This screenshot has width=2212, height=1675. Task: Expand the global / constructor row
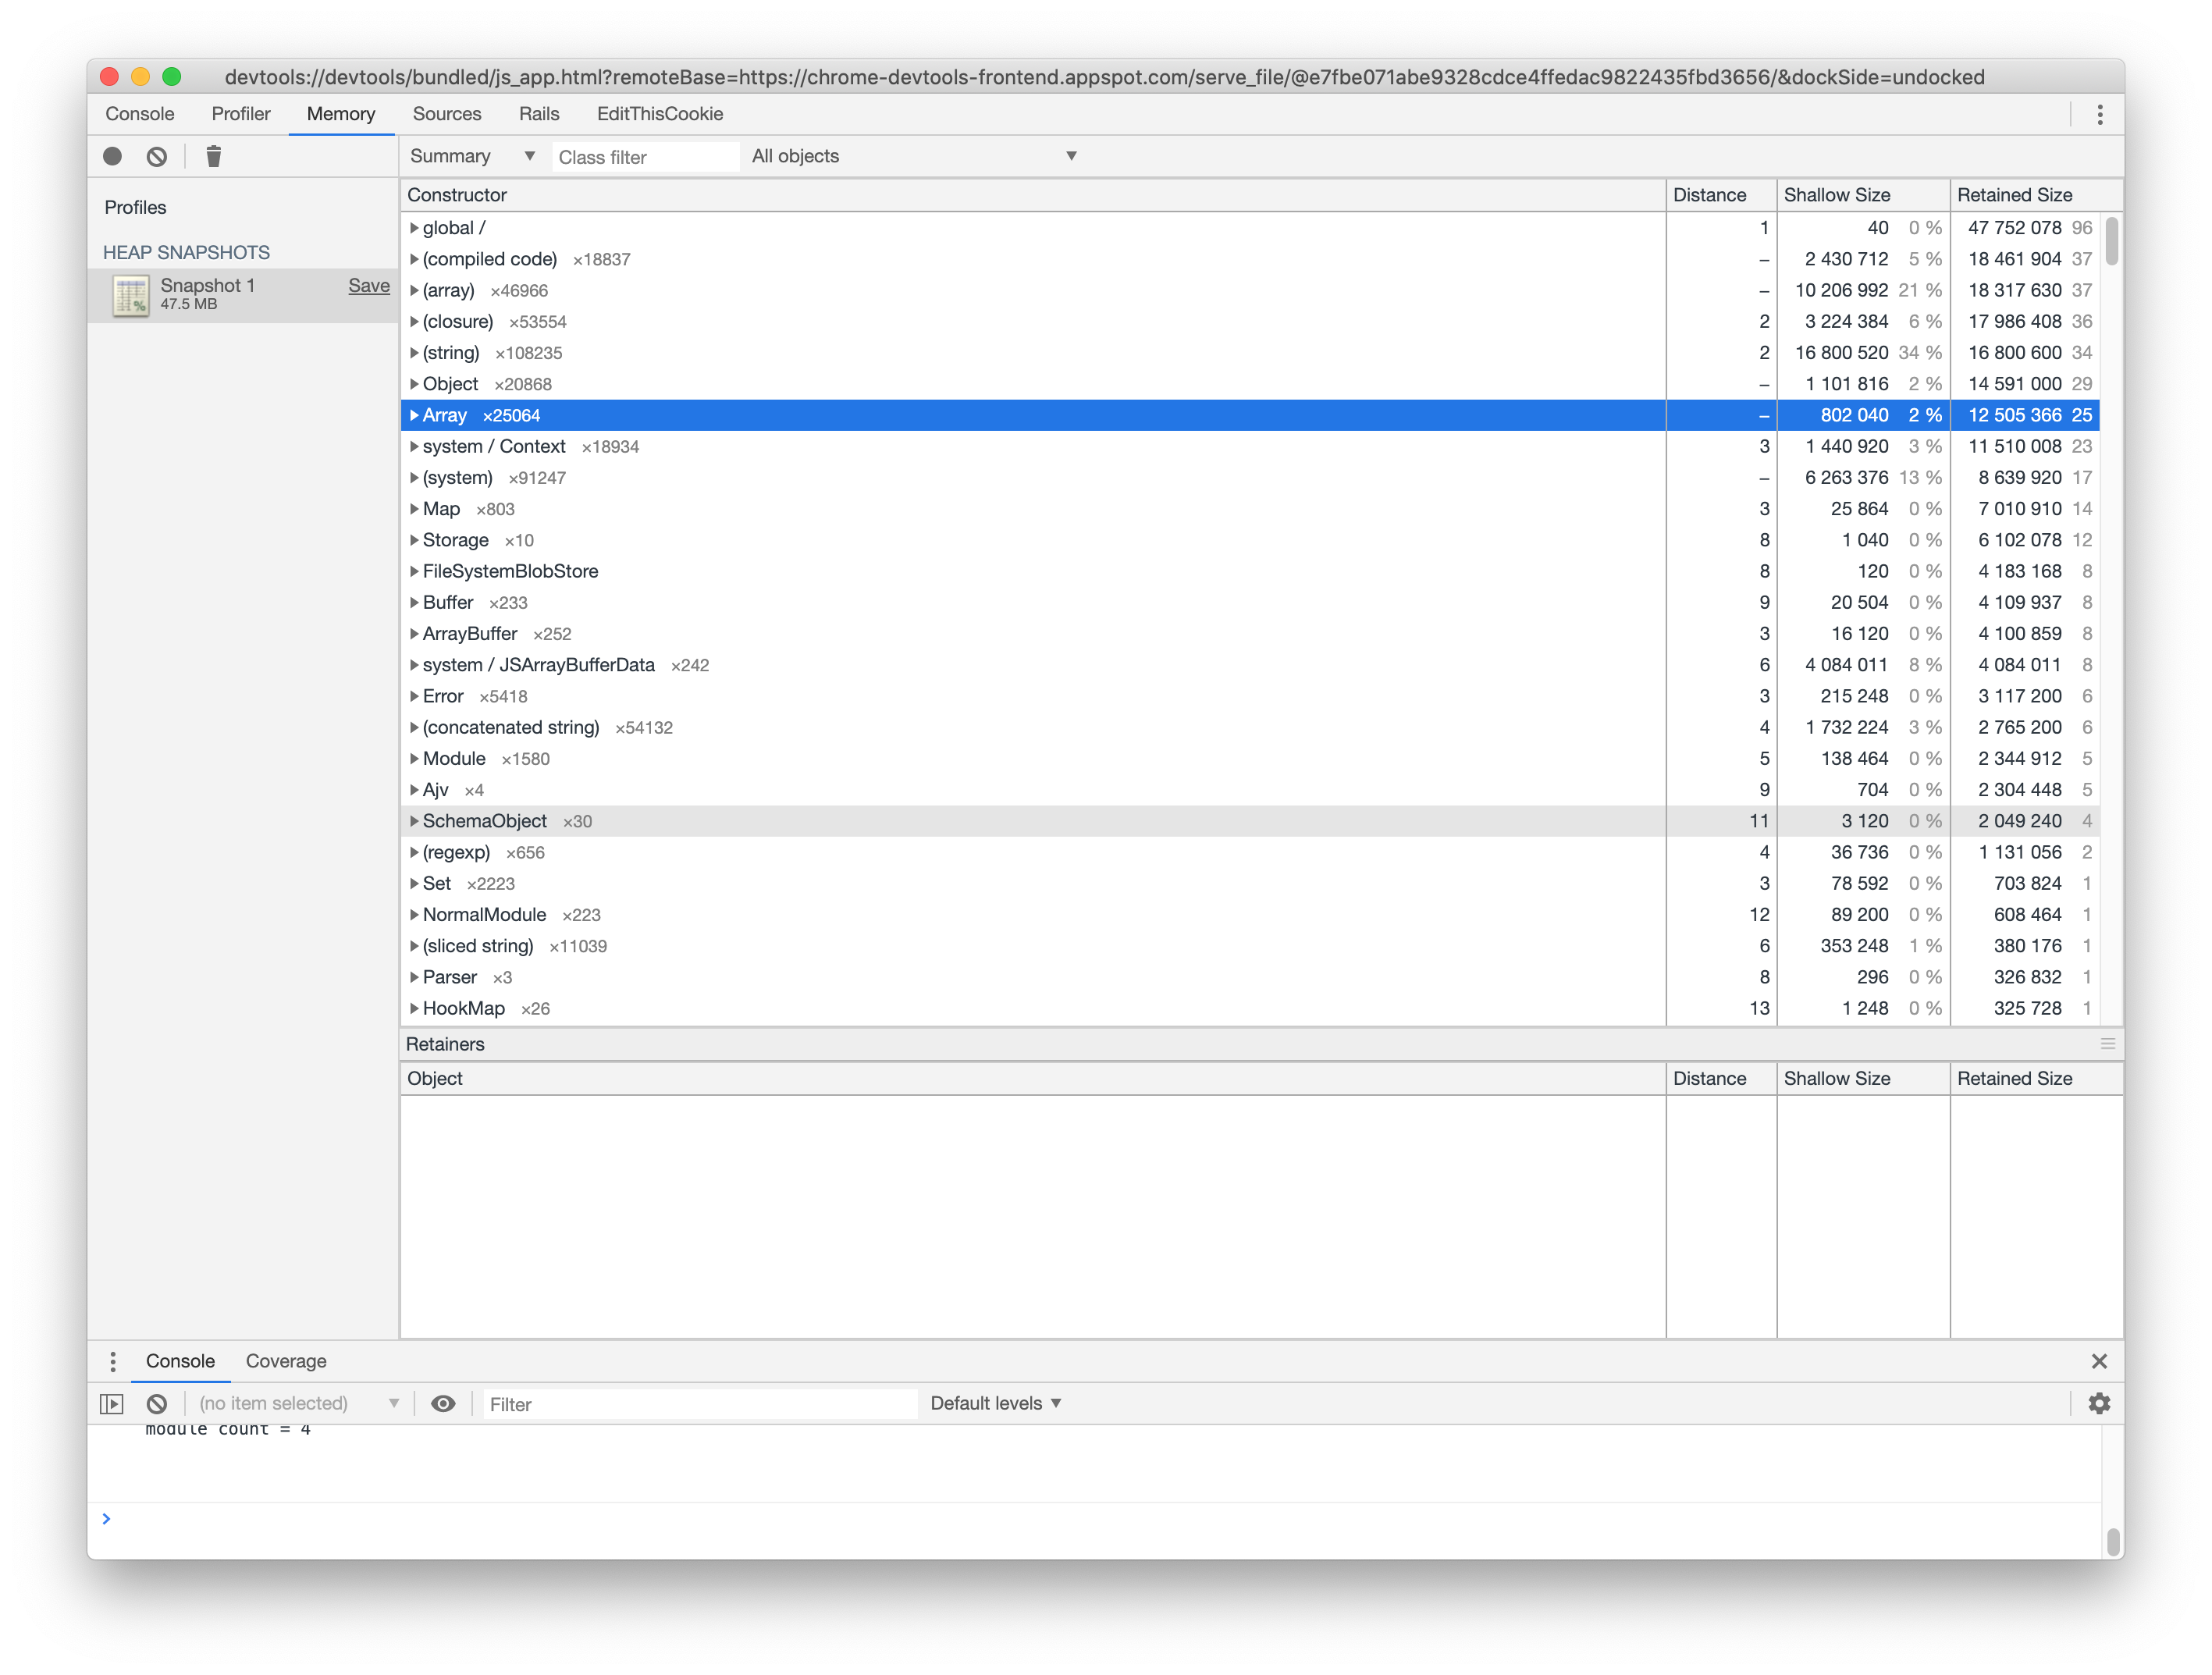pyautogui.click(x=414, y=228)
